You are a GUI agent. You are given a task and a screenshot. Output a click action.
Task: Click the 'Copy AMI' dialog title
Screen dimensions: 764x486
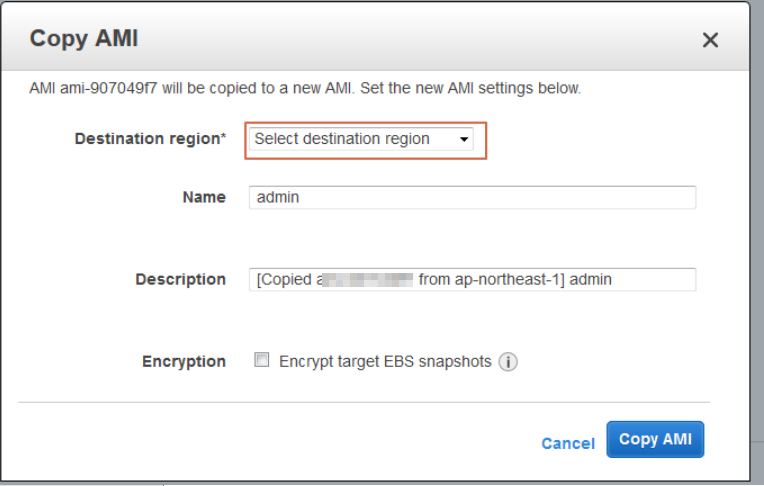(84, 39)
